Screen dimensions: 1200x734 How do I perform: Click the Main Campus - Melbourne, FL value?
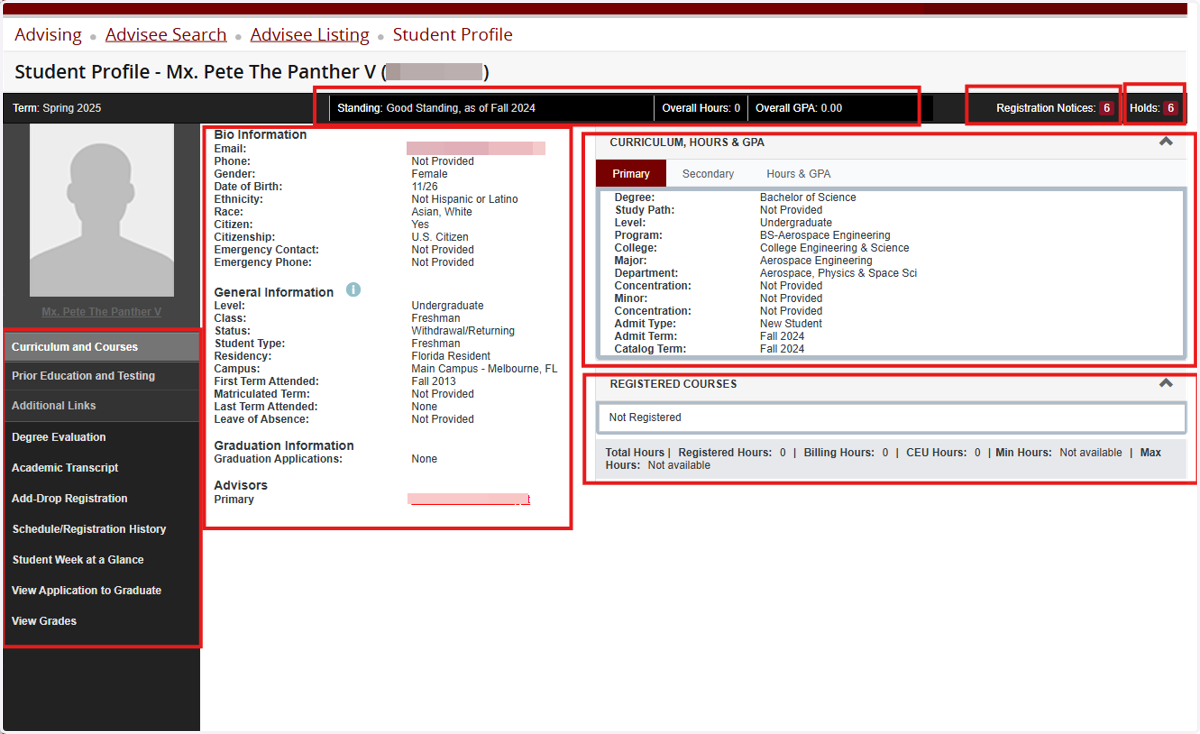[x=485, y=369]
